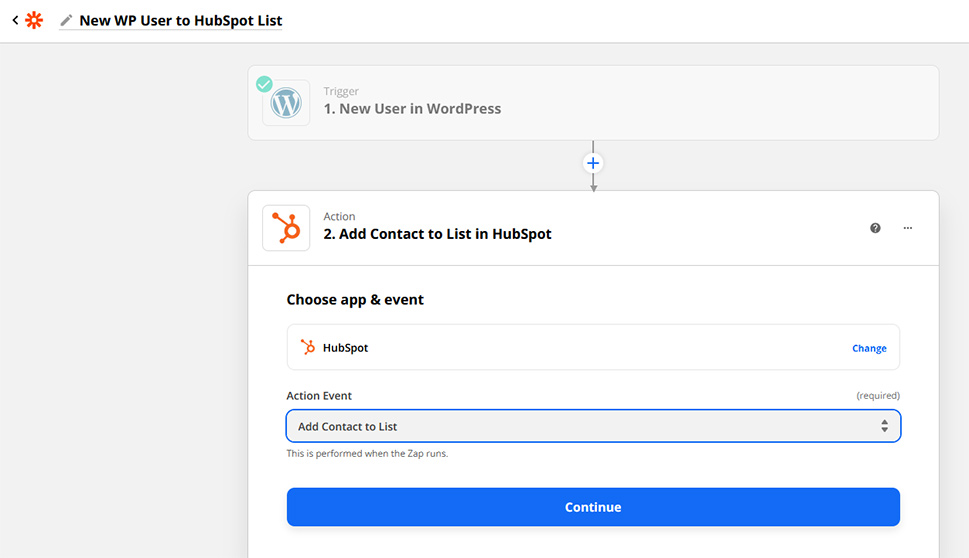Click the back arrow at top left

tap(15, 20)
